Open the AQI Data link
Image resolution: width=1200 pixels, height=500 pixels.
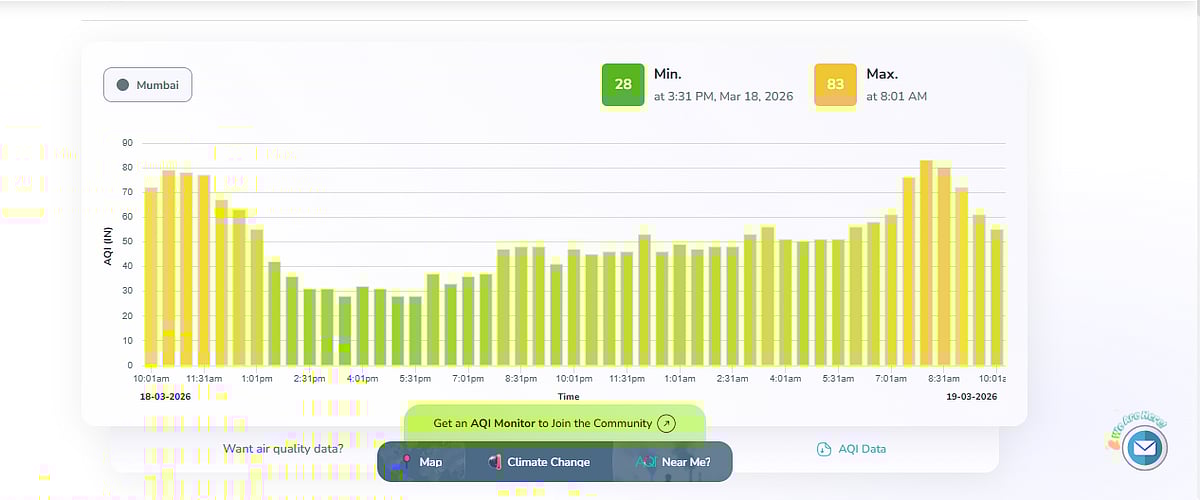(x=860, y=449)
